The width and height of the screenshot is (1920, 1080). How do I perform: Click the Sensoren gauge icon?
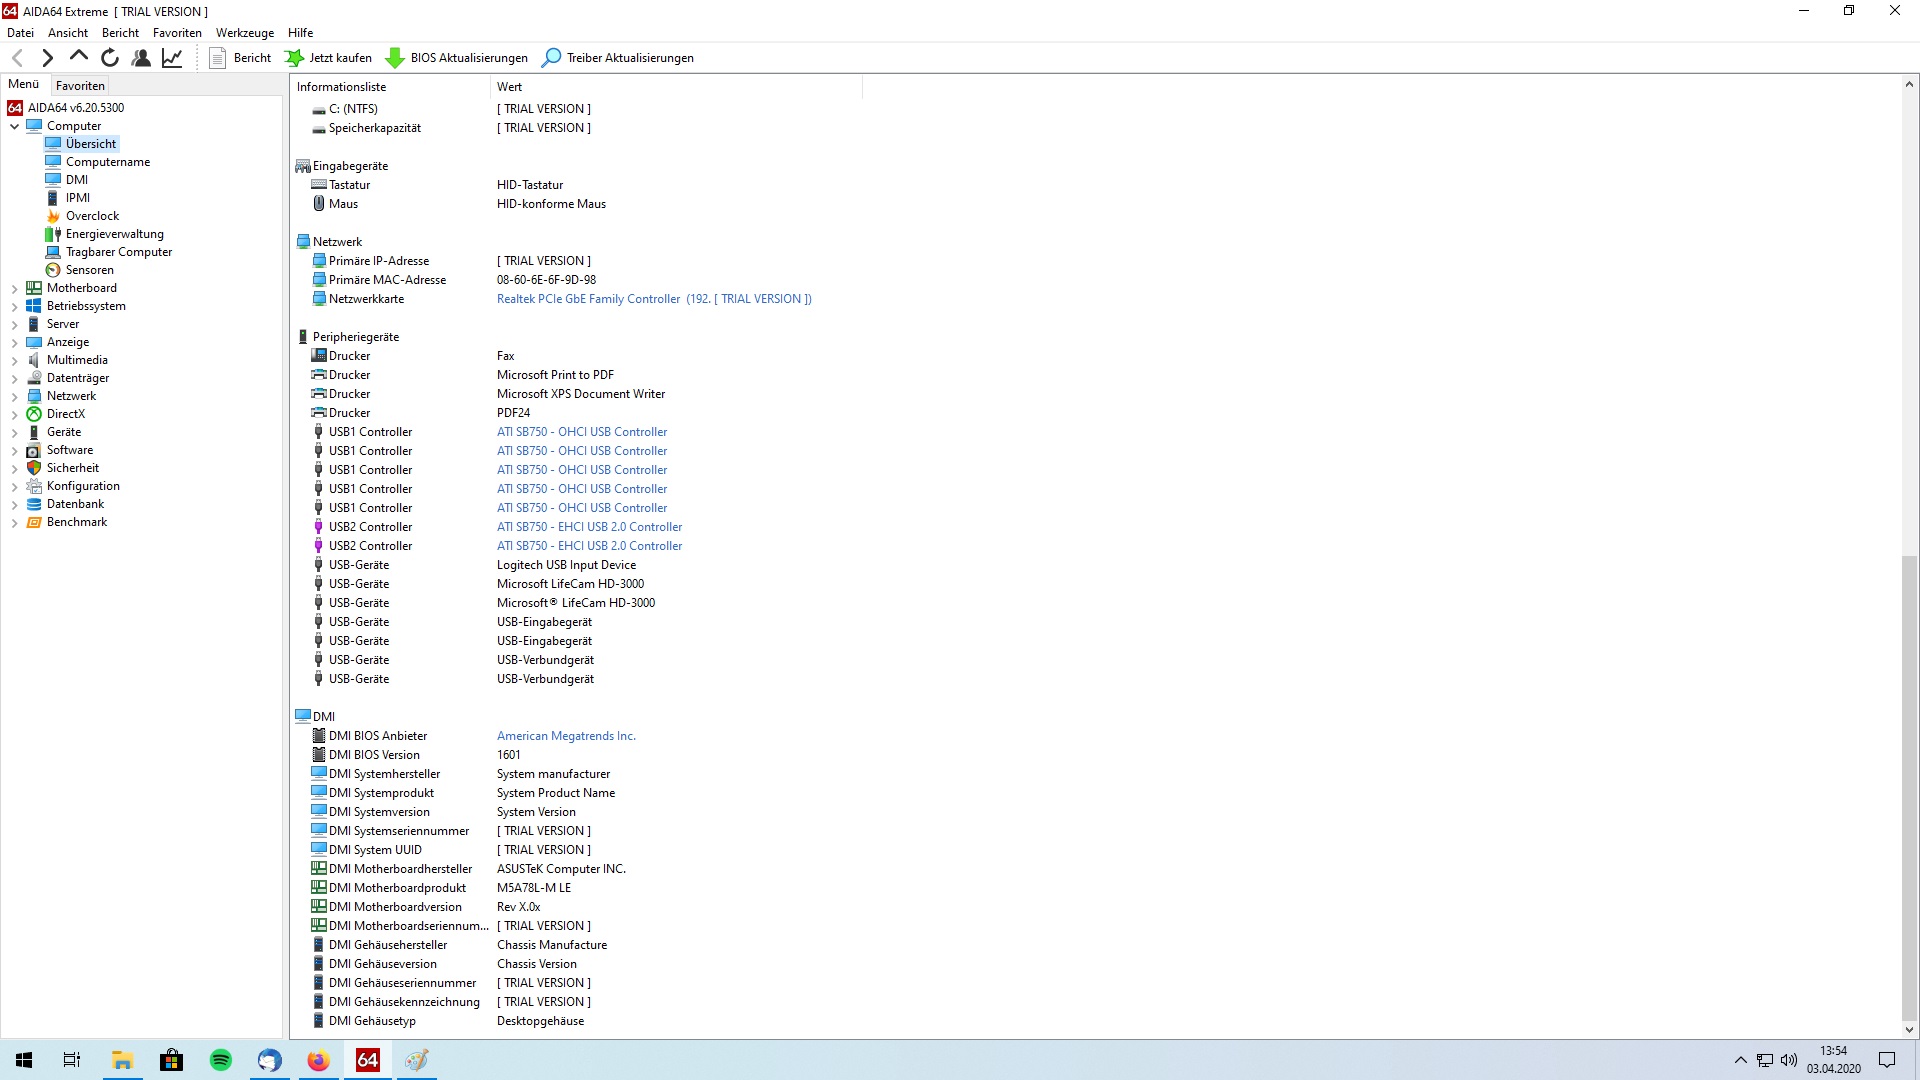point(53,270)
